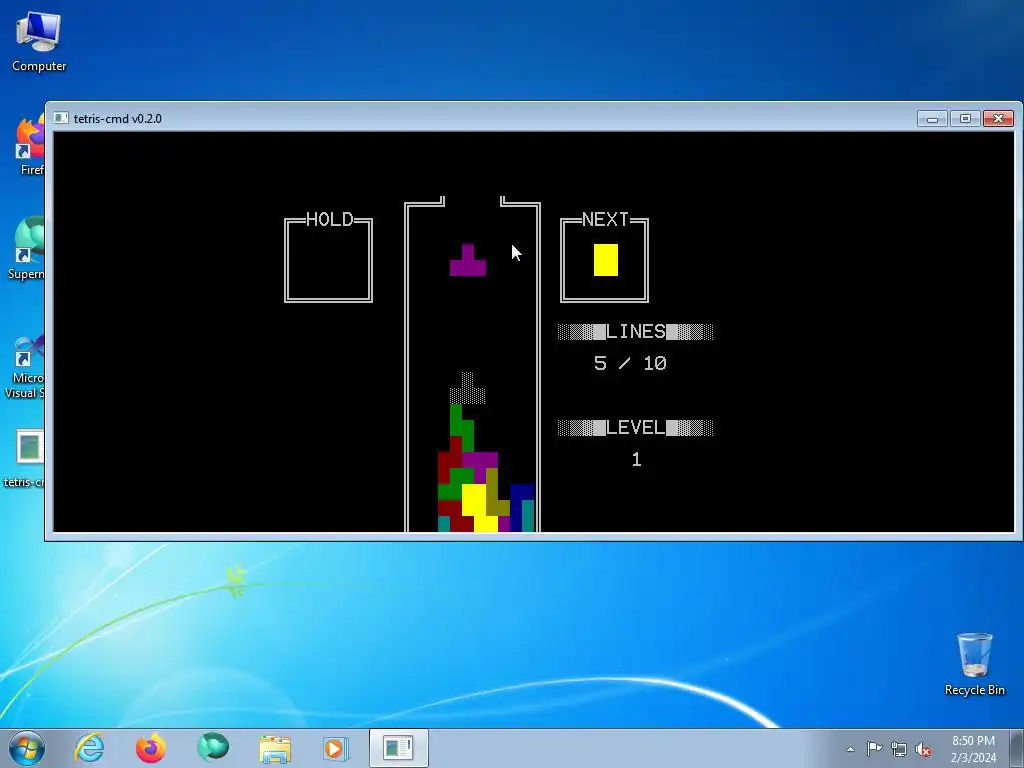Open the green globe browser on taskbar
The height and width of the screenshot is (768, 1024).
(x=213, y=748)
